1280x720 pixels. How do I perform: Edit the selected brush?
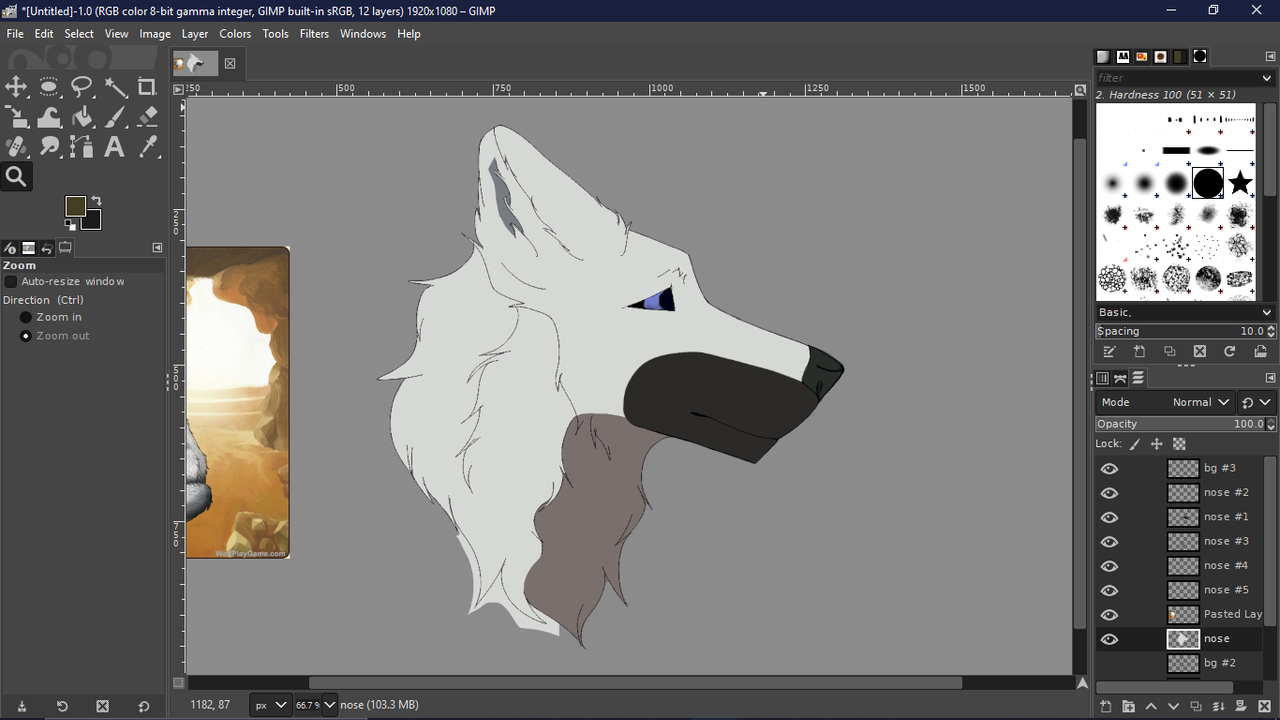pos(1109,352)
